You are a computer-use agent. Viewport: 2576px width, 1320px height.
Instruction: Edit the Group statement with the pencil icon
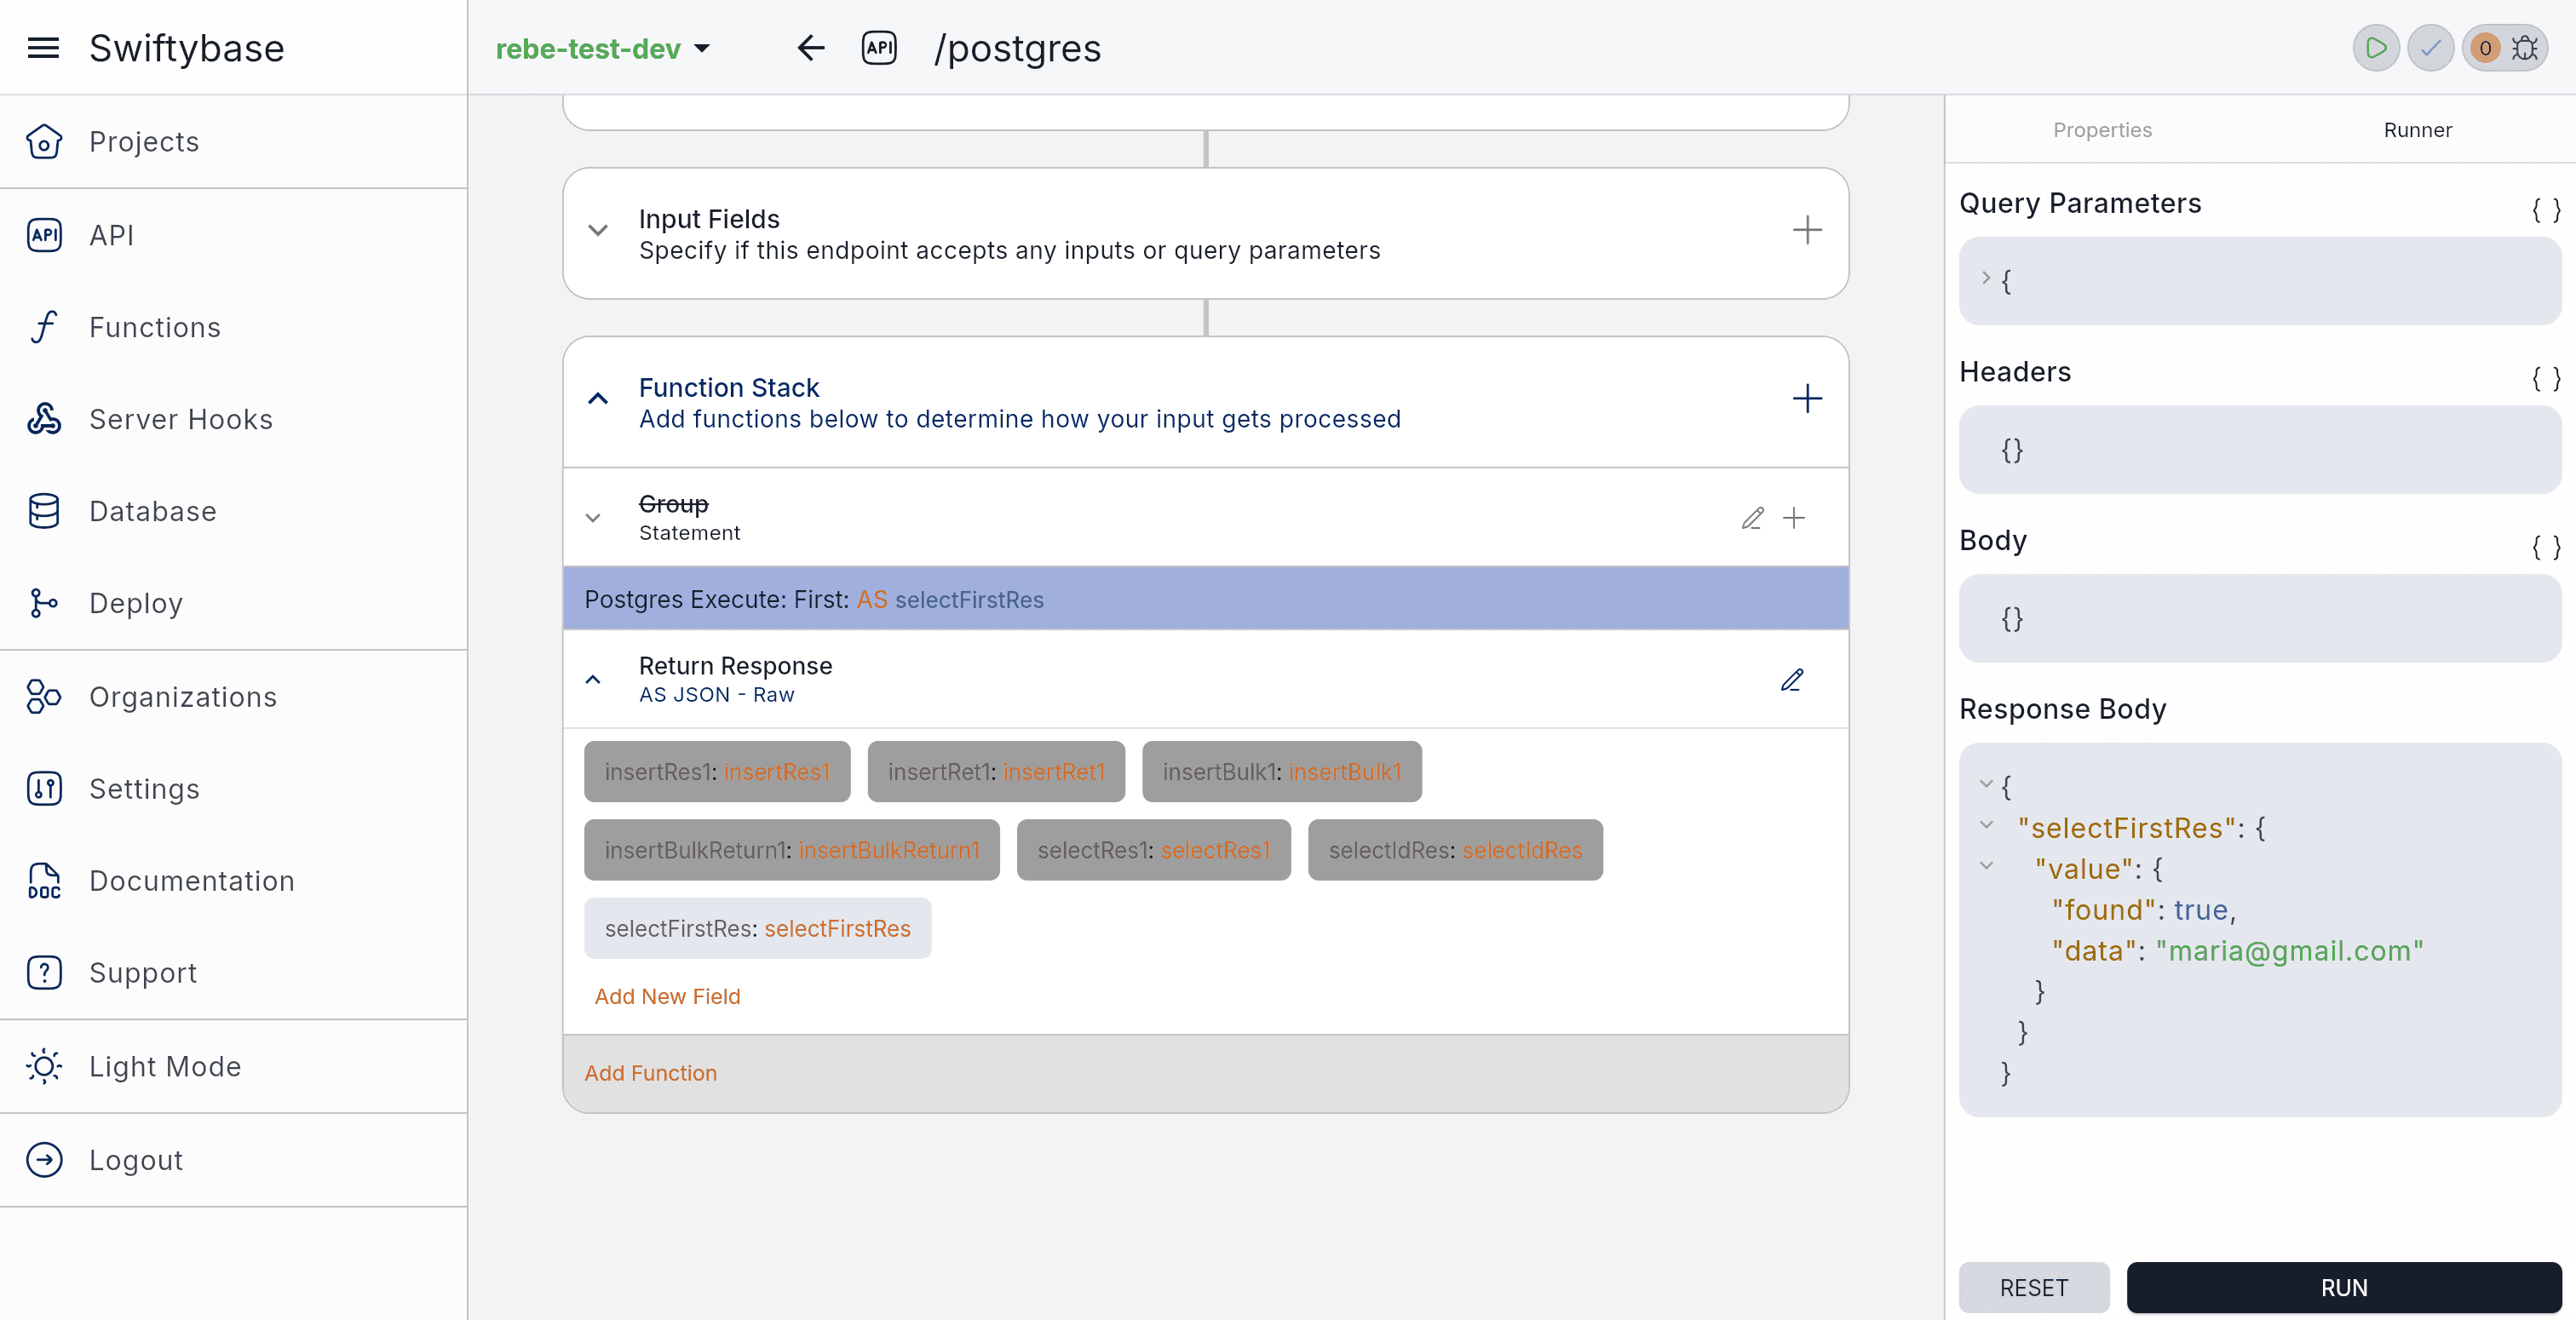click(1752, 518)
